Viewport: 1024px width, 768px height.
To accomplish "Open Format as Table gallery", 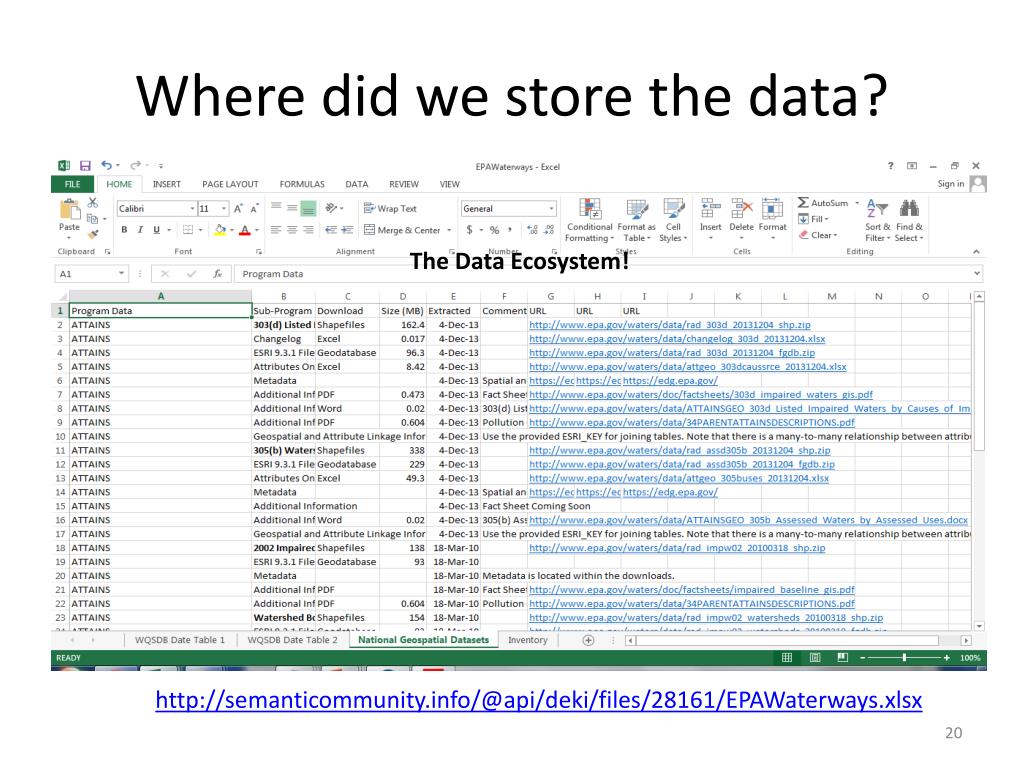I will tap(636, 220).
